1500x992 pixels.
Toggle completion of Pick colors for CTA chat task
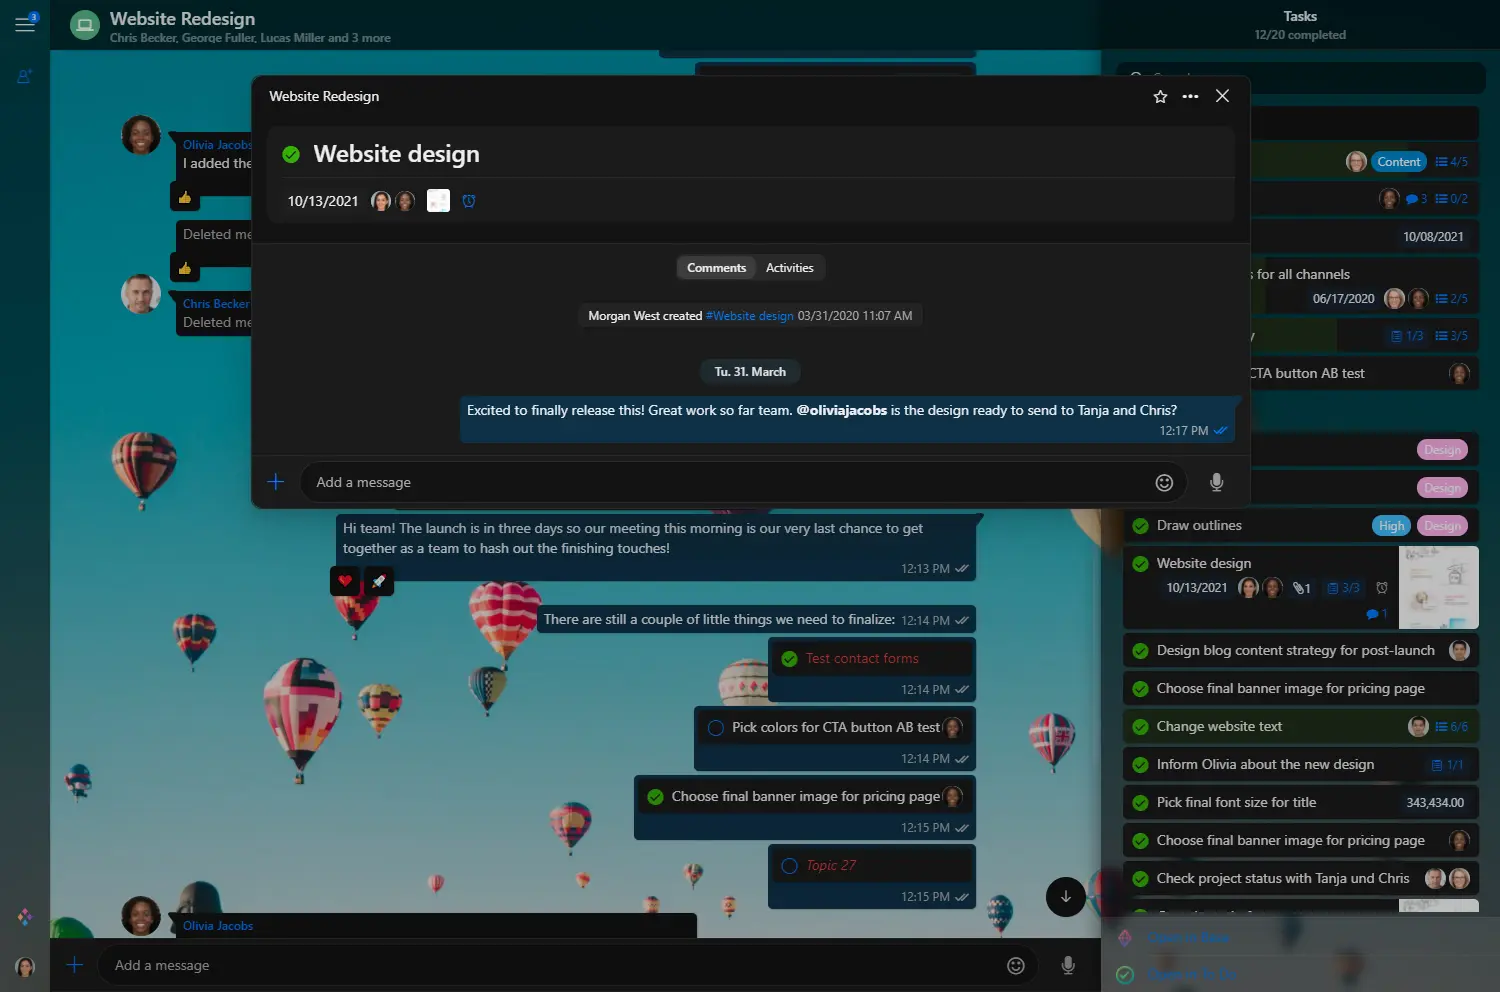pos(716,728)
